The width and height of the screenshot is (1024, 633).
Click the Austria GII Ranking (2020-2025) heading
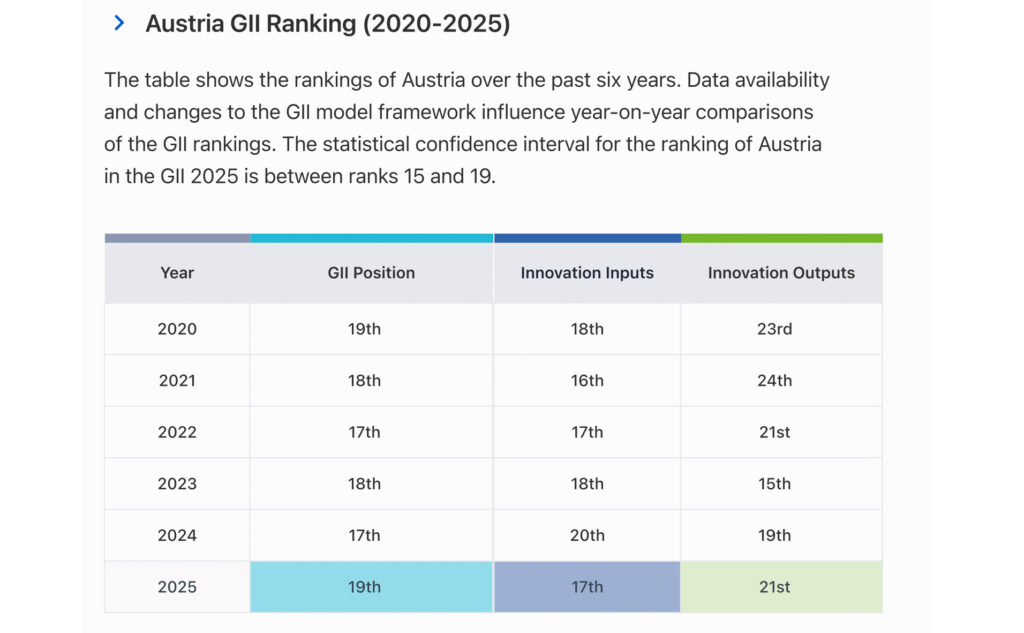tap(327, 24)
